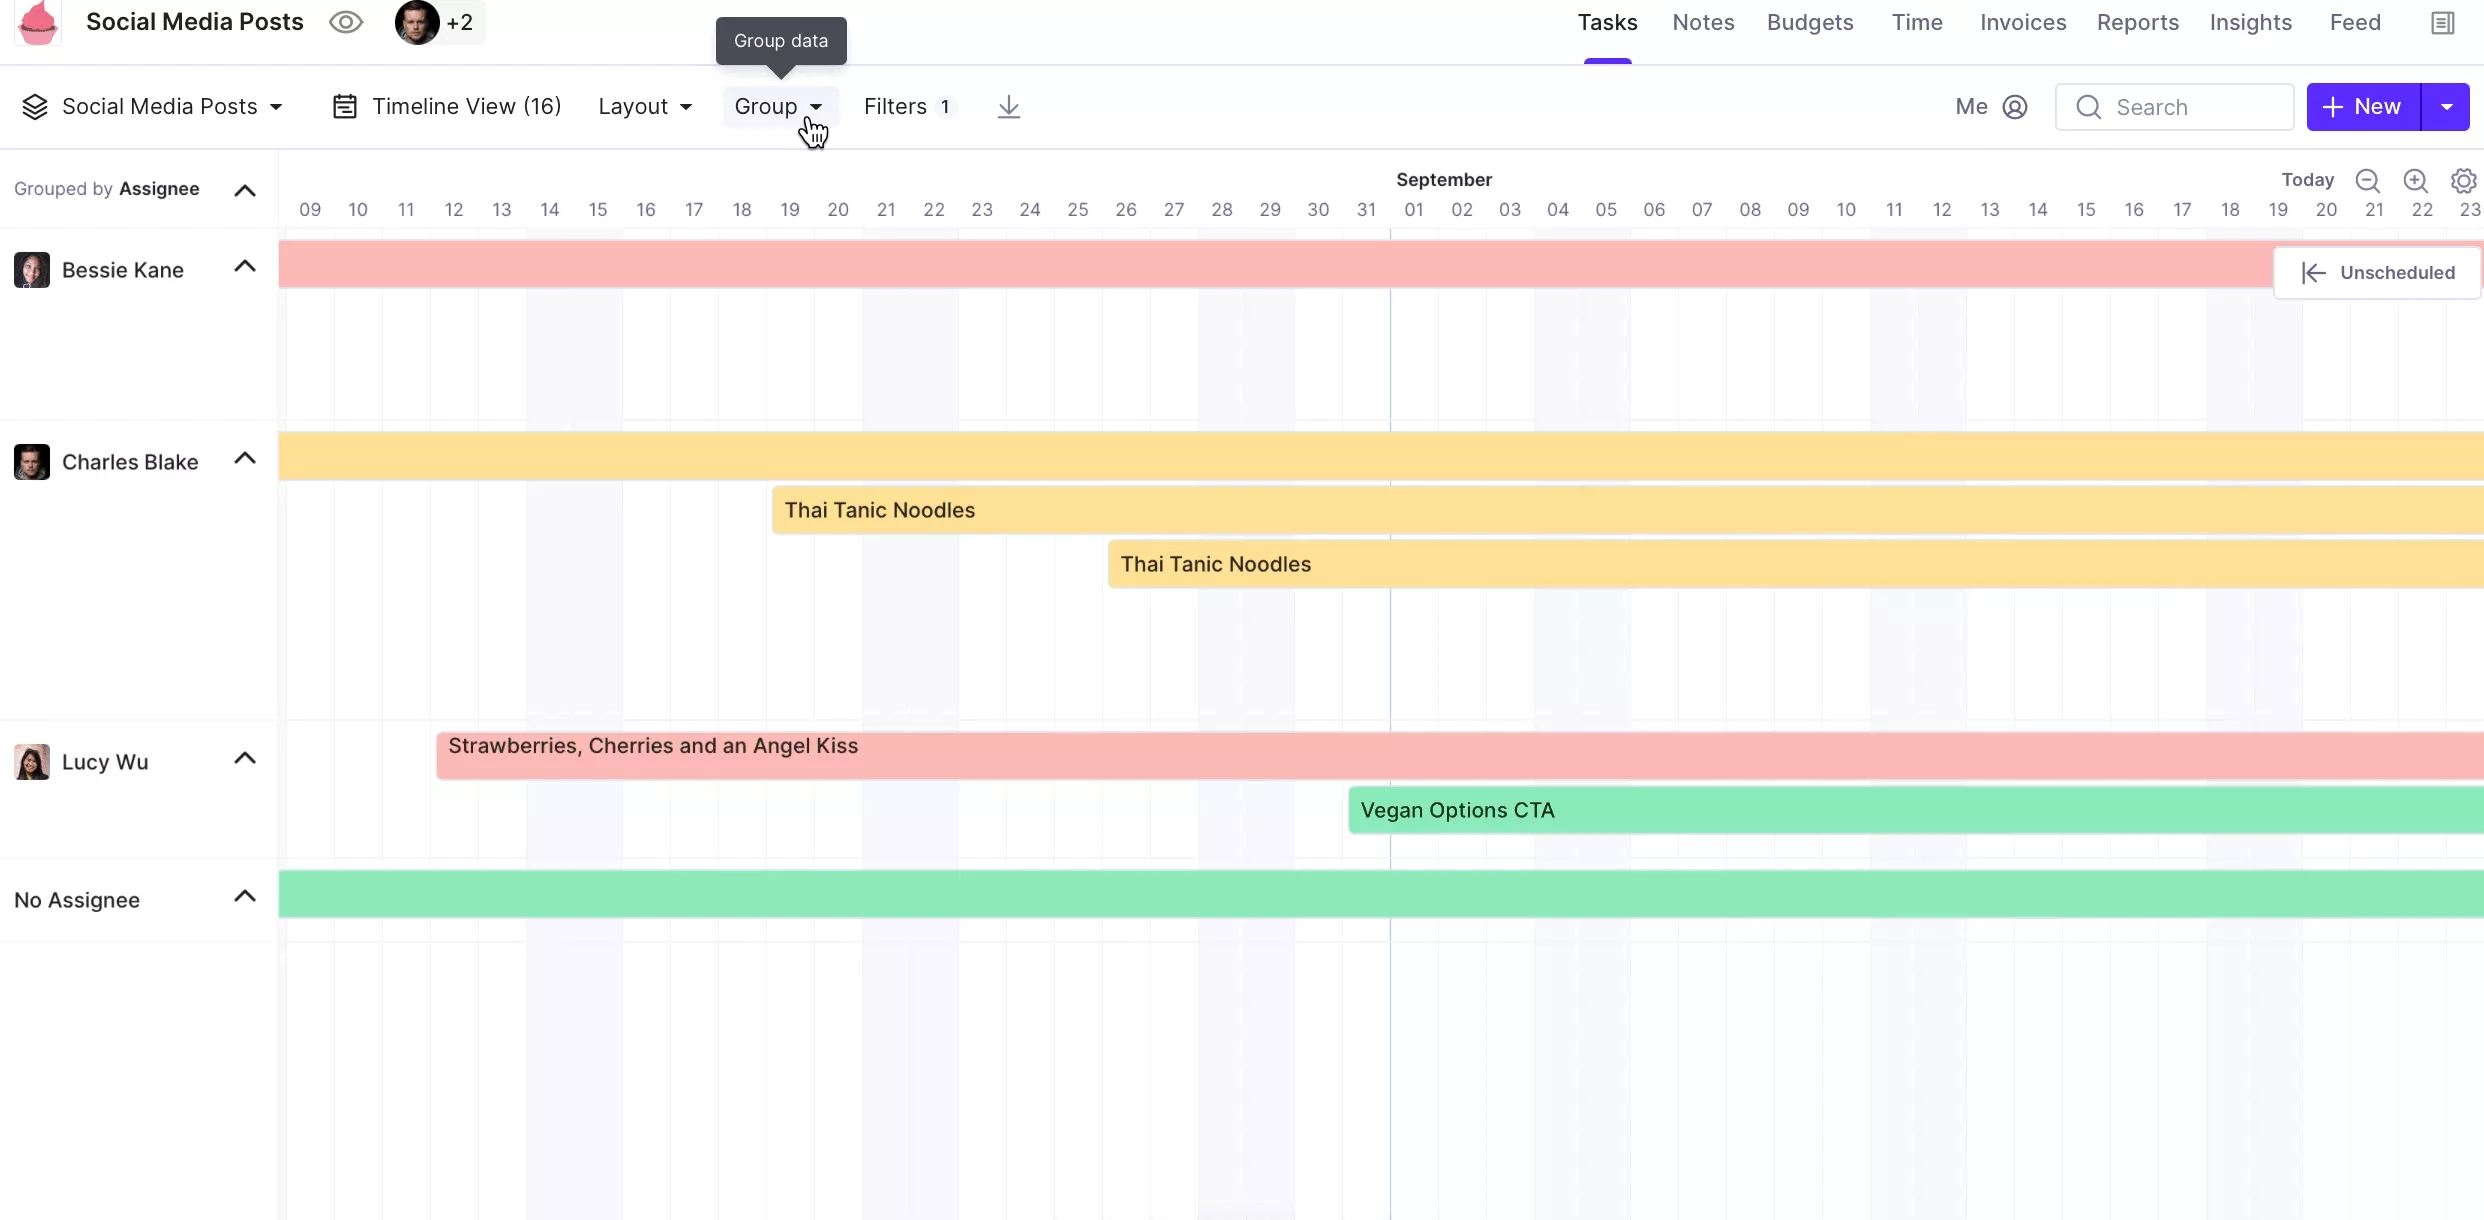Screen dimensions: 2484x1220
Task: Click the stacked layers icon
Action: pos(35,107)
